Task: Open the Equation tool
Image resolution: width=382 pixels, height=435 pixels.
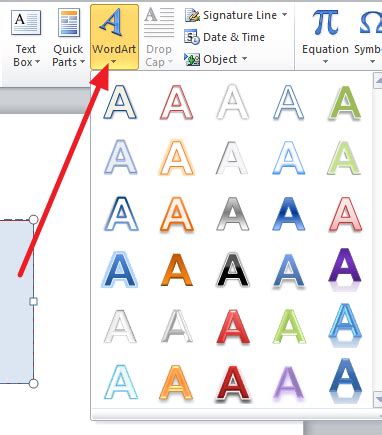Action: click(x=325, y=37)
